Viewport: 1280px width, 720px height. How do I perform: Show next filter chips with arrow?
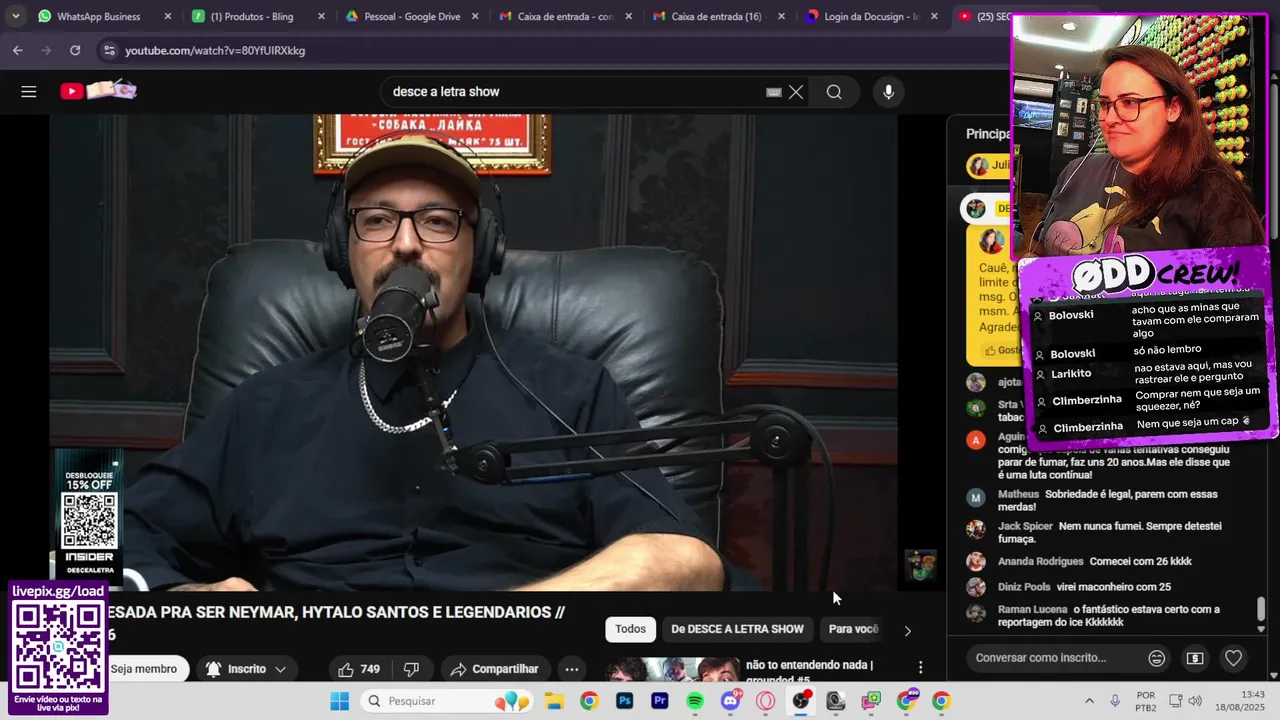coord(907,630)
